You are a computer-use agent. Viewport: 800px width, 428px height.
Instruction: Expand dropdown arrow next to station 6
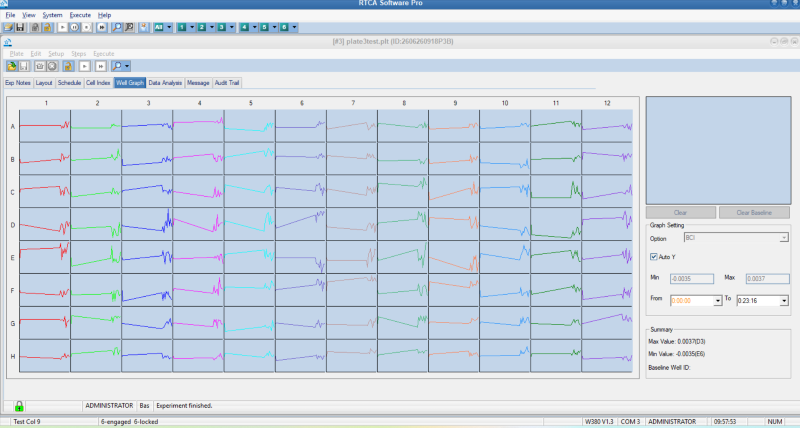[x=294, y=28]
